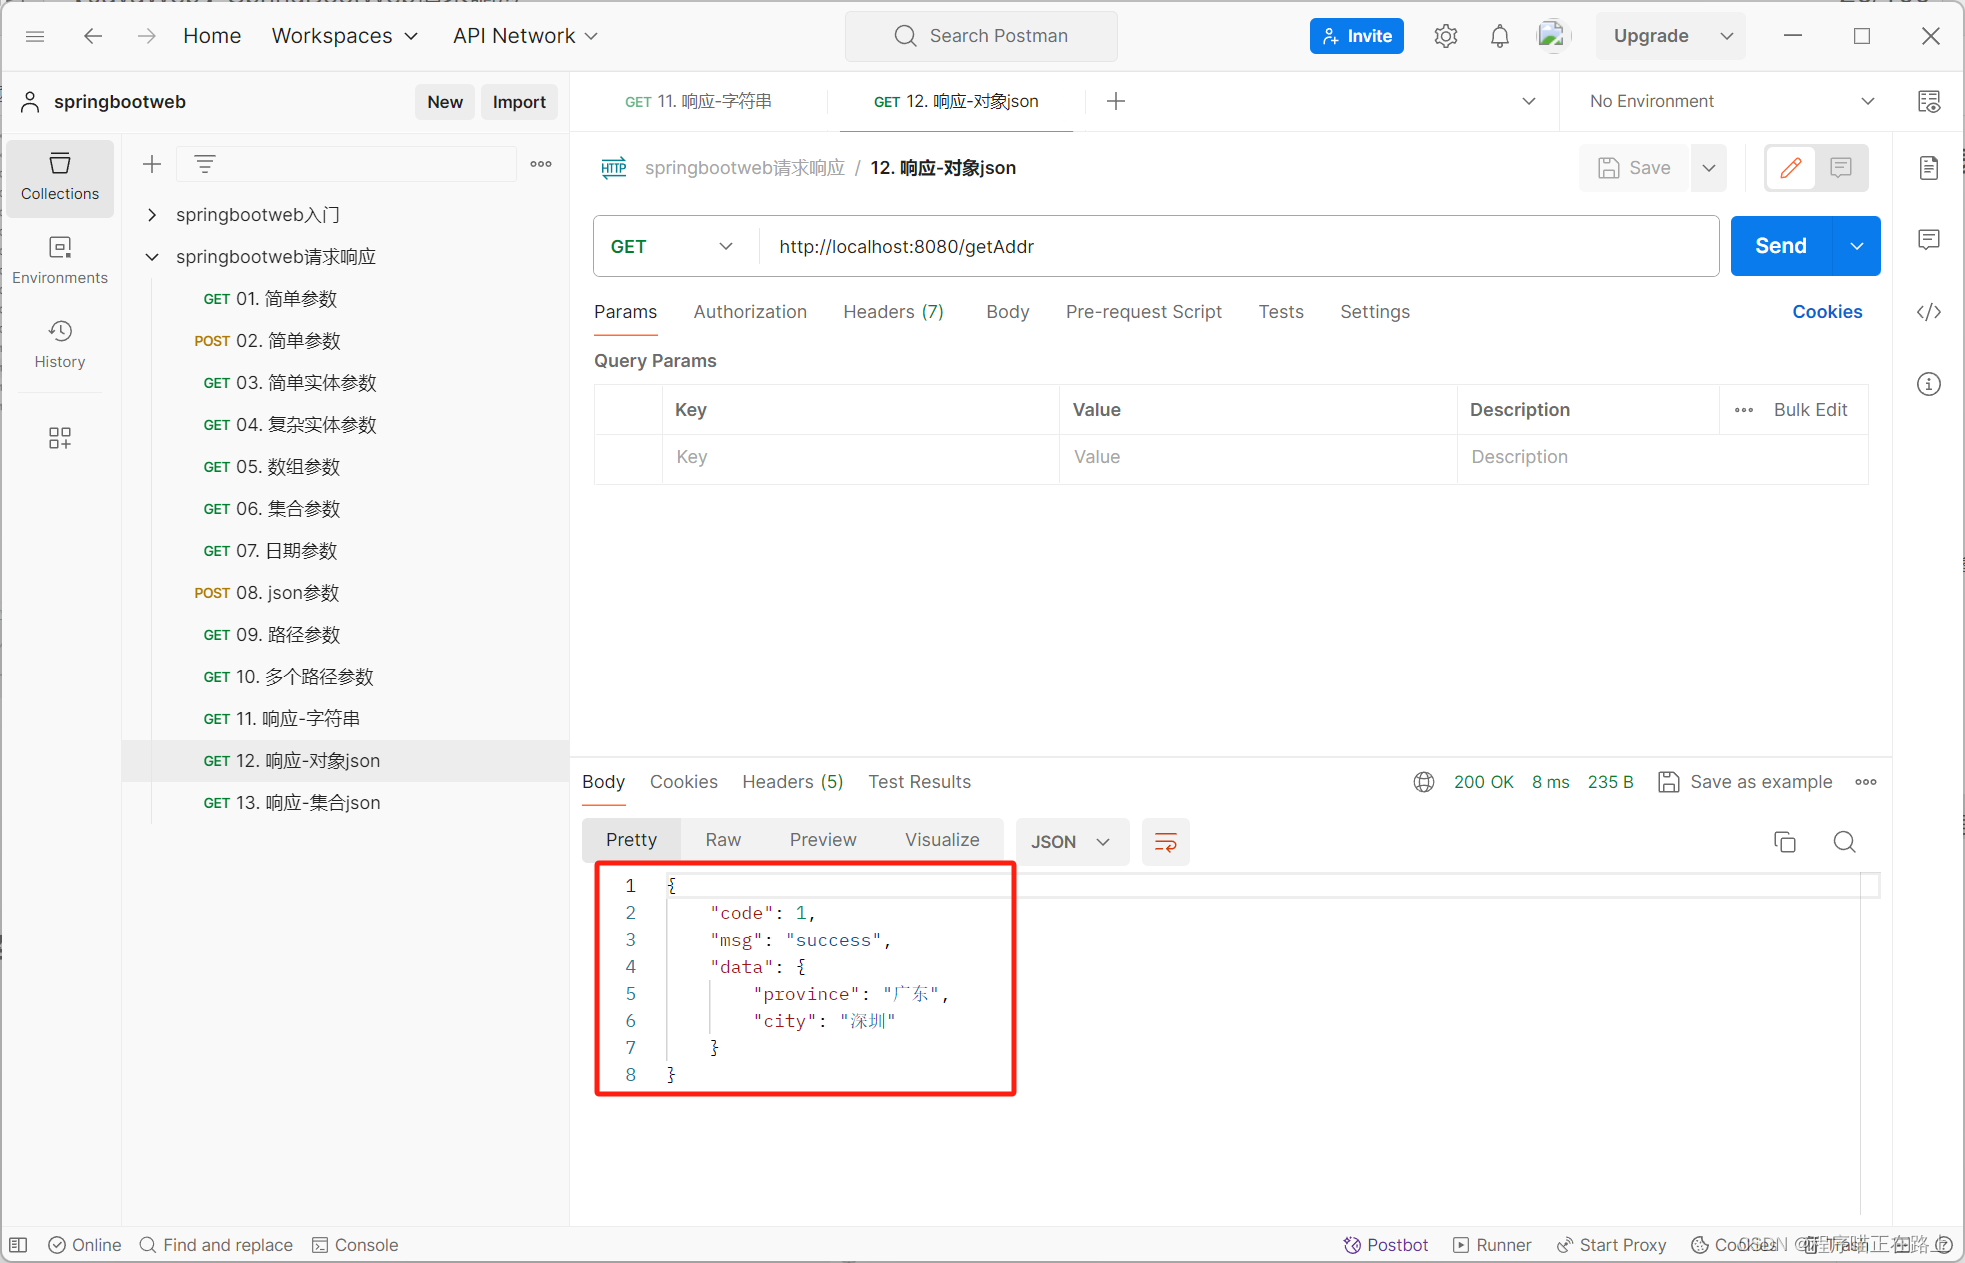1965x1263 pixels.
Task: Open a new request tab with plus
Action: (x=1116, y=101)
